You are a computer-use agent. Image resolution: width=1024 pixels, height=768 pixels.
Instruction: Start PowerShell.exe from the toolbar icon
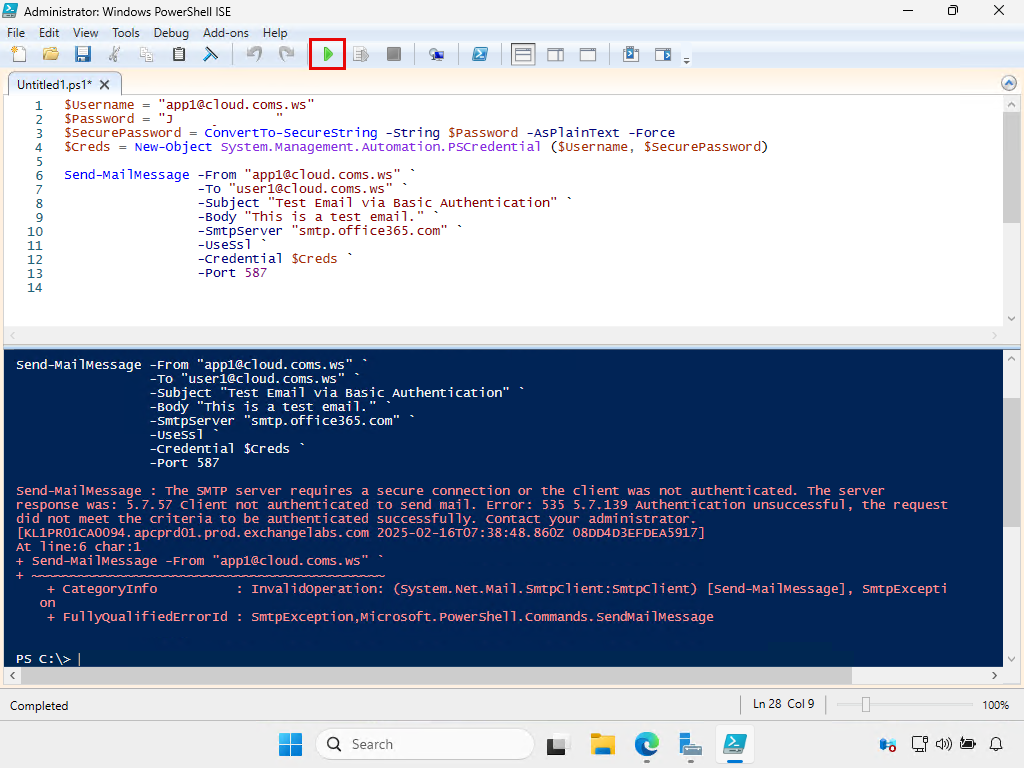[480, 54]
